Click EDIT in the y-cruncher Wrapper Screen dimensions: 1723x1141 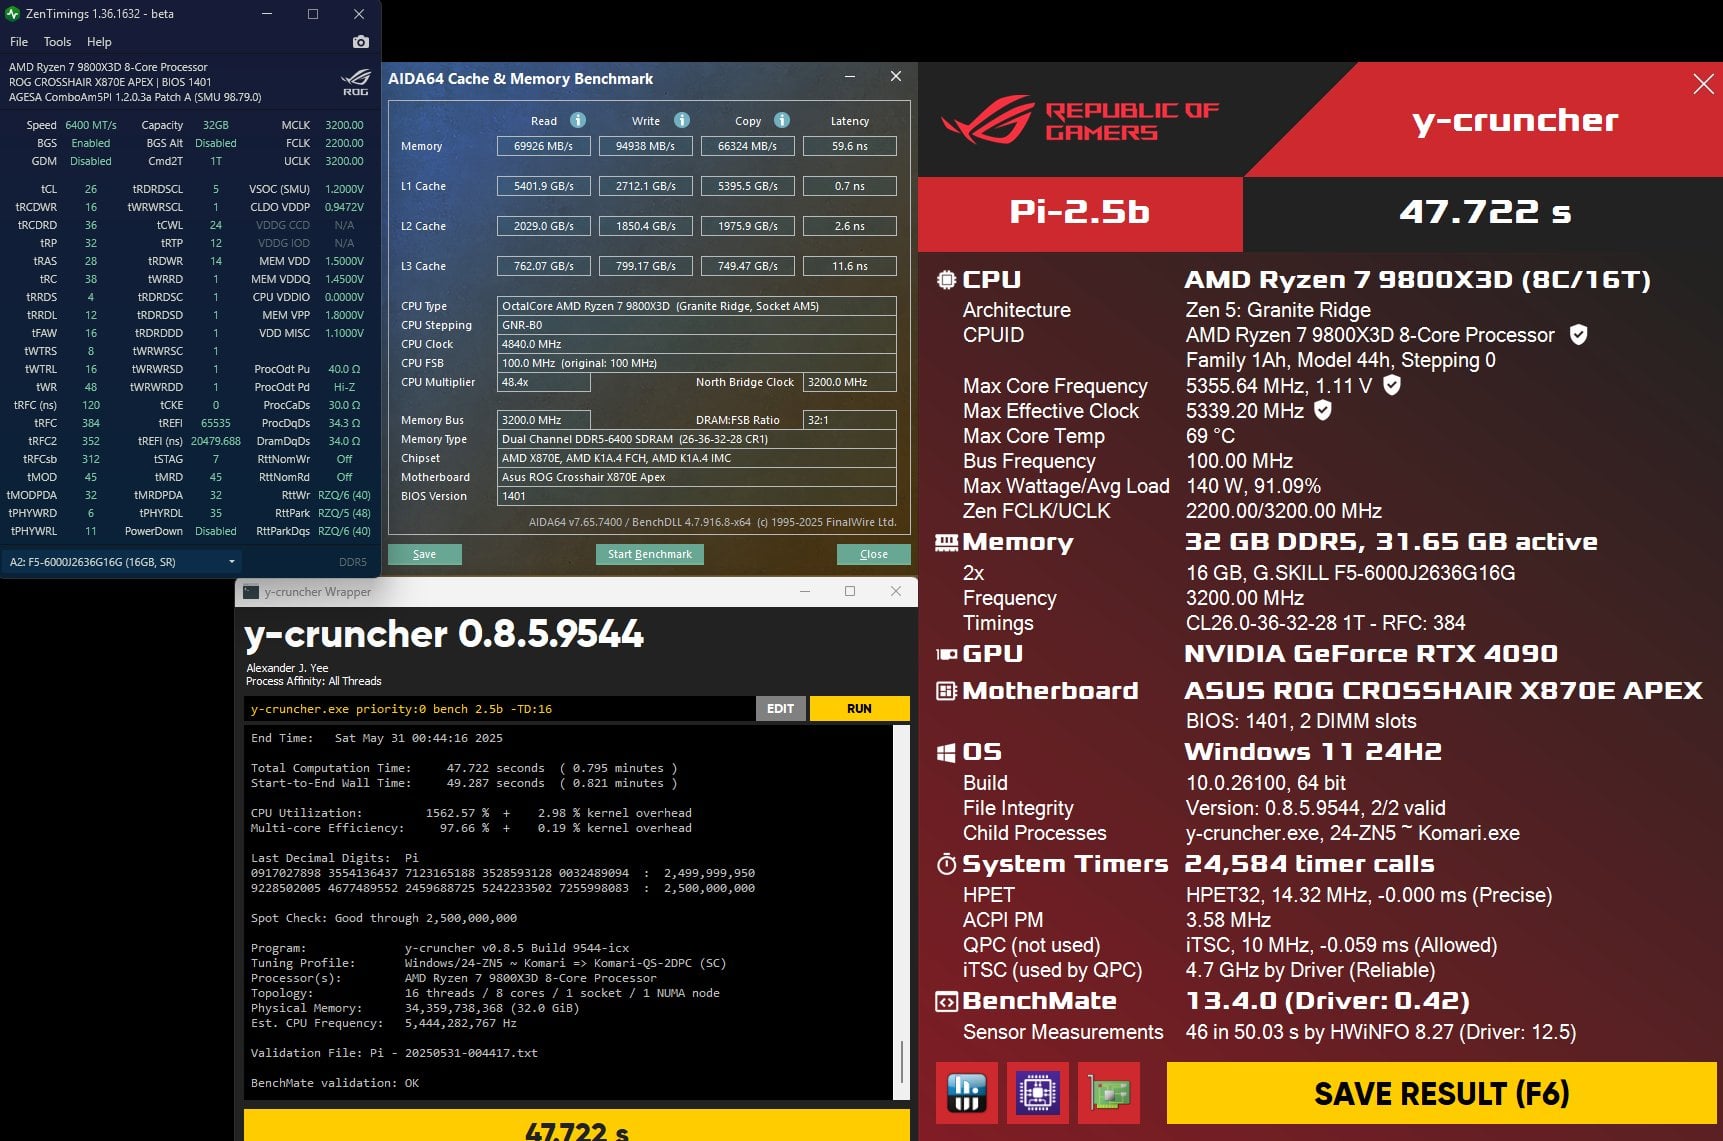(x=781, y=709)
